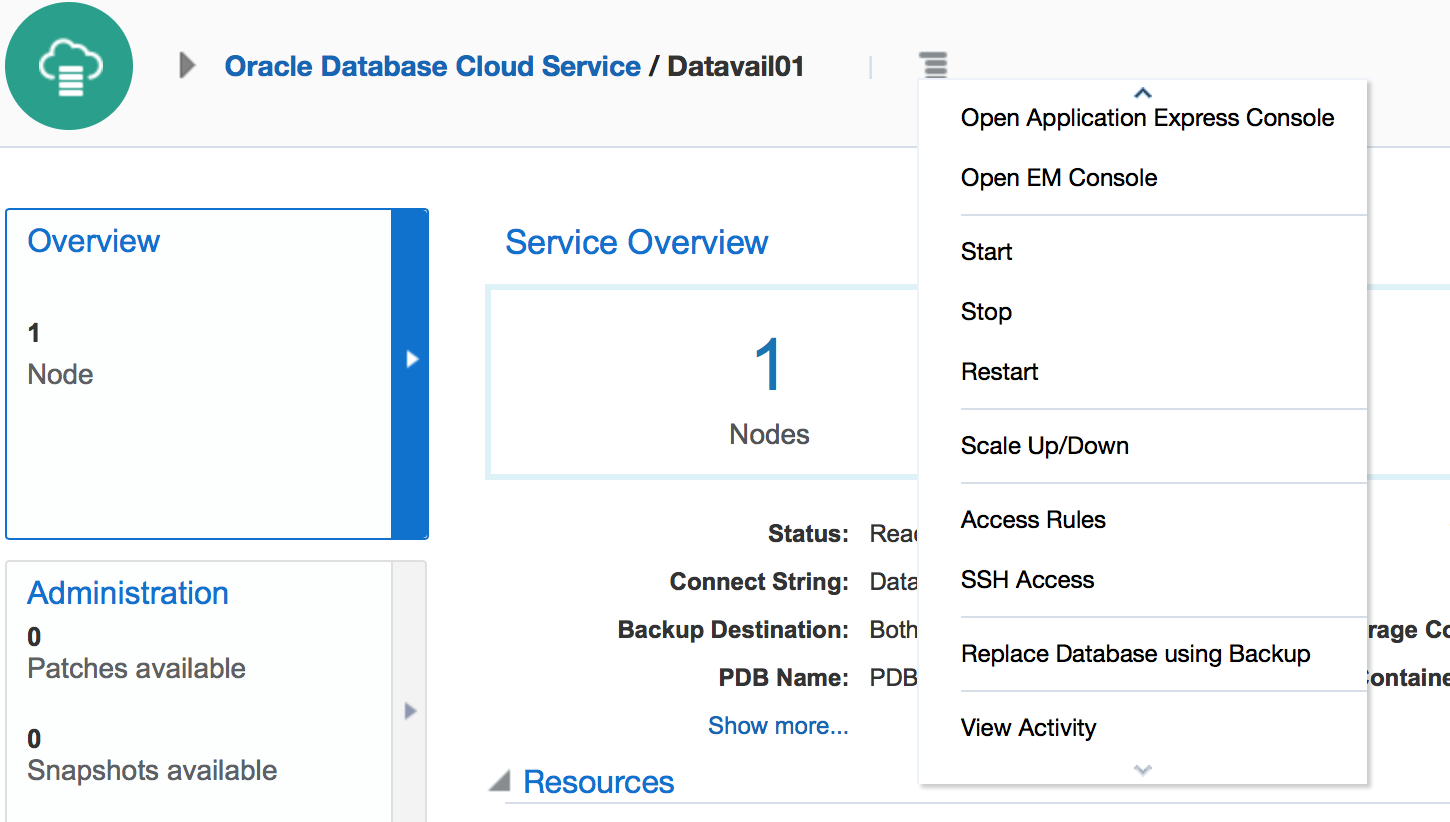Click Snapshots available text in Administration
Viewport: 1450px width, 822px height.
pyautogui.click(x=152, y=771)
